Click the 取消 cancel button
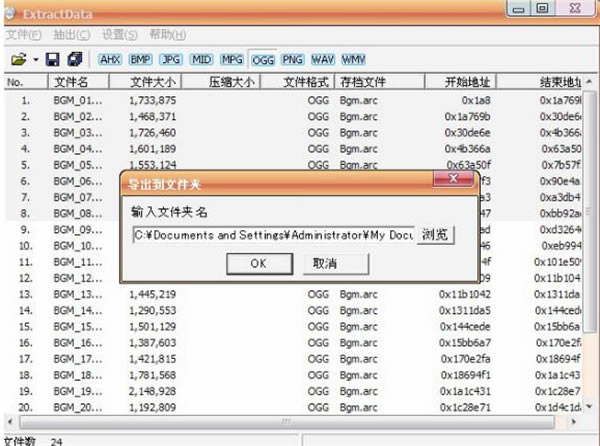The image size is (600, 446). click(336, 264)
